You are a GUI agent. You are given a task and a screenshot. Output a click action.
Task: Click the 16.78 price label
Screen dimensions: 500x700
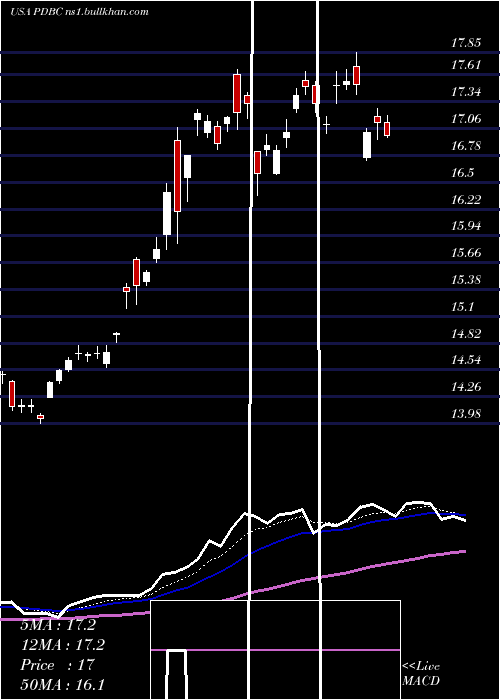tap(466, 146)
